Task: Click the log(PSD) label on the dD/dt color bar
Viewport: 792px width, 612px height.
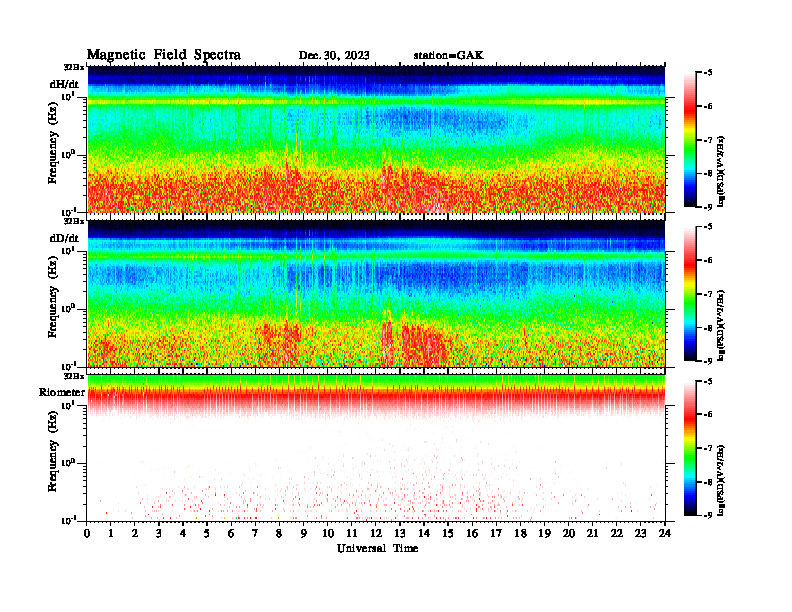Action: [721, 325]
